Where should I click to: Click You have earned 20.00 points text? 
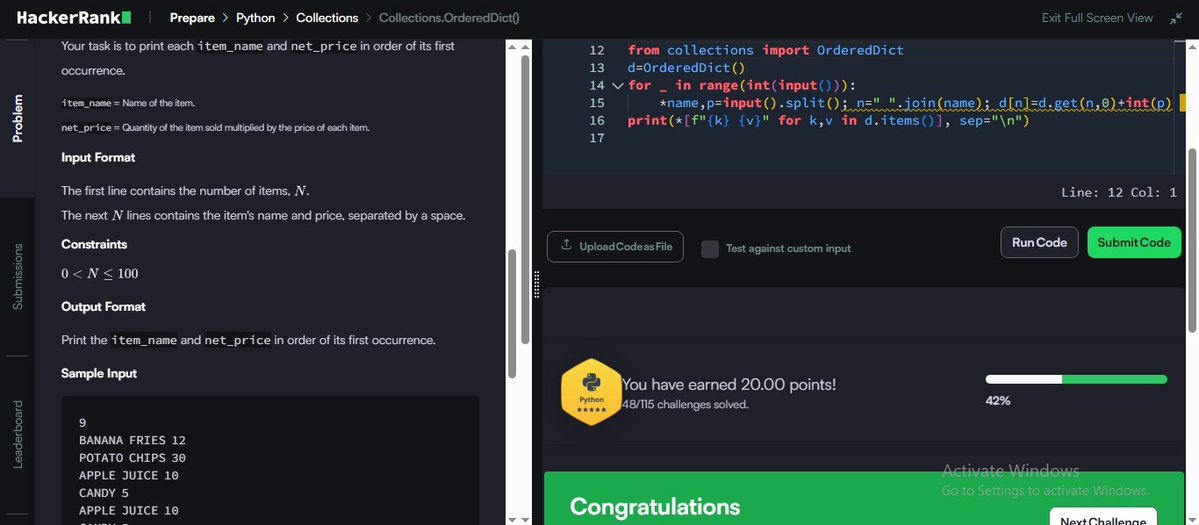click(x=729, y=385)
